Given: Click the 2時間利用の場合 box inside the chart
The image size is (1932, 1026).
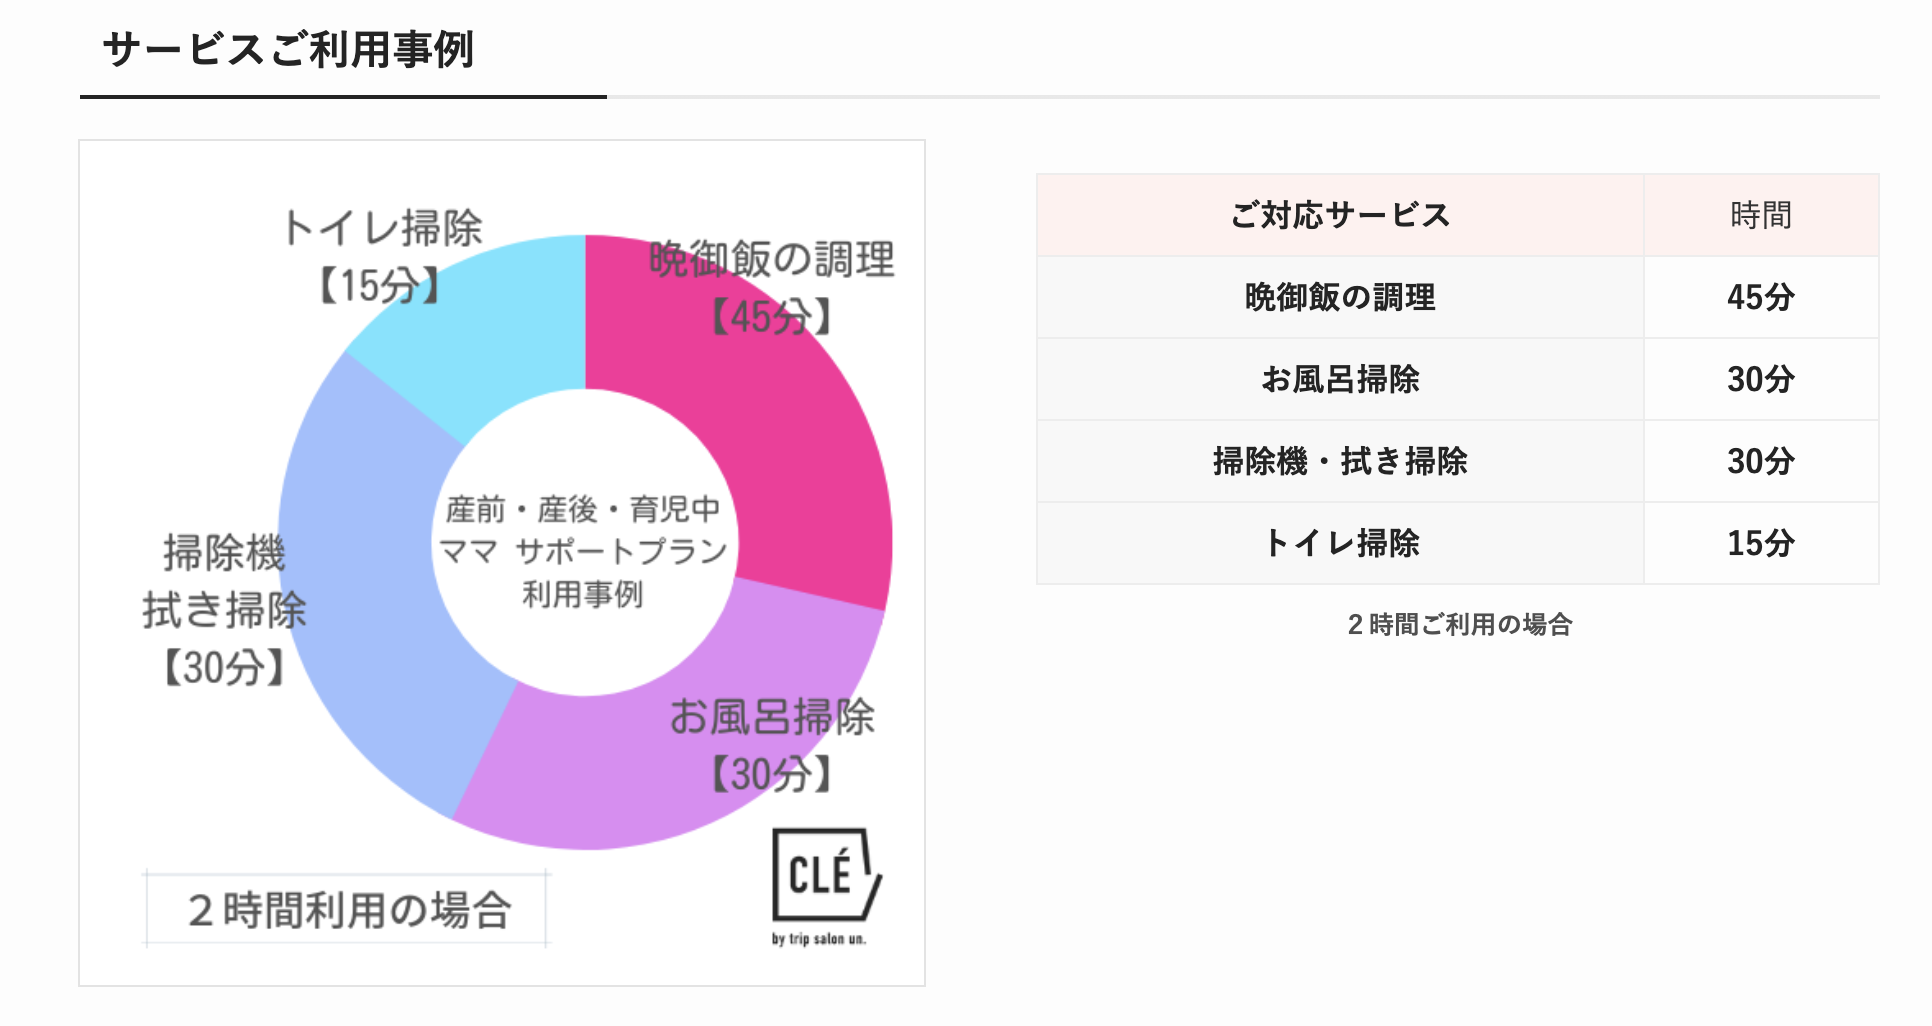Looking at the screenshot, I should (348, 910).
